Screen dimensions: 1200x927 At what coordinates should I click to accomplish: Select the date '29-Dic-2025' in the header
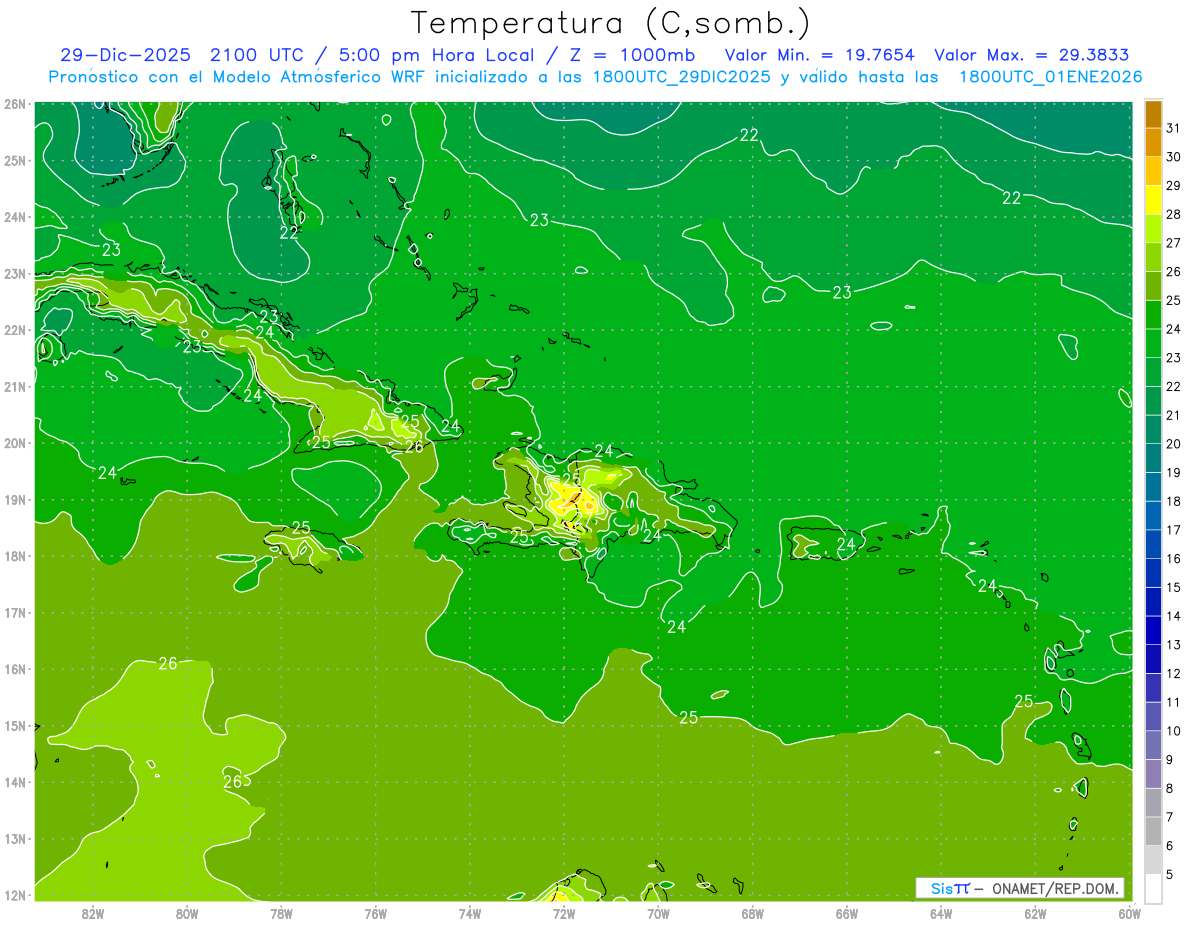coord(125,55)
